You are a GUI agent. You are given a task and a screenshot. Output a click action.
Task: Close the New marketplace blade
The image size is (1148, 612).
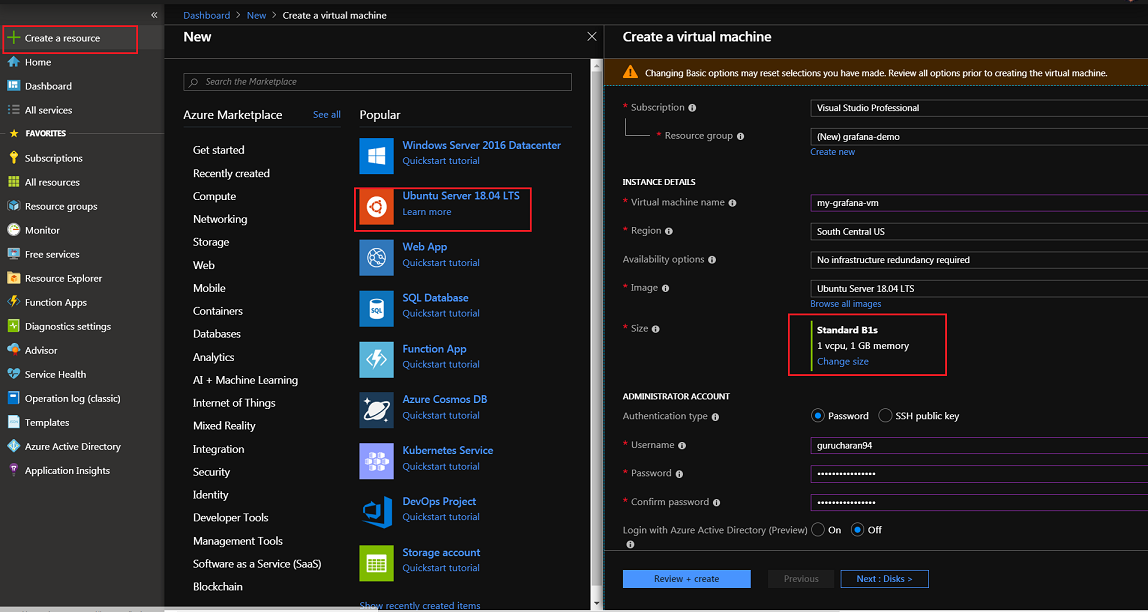tap(592, 37)
